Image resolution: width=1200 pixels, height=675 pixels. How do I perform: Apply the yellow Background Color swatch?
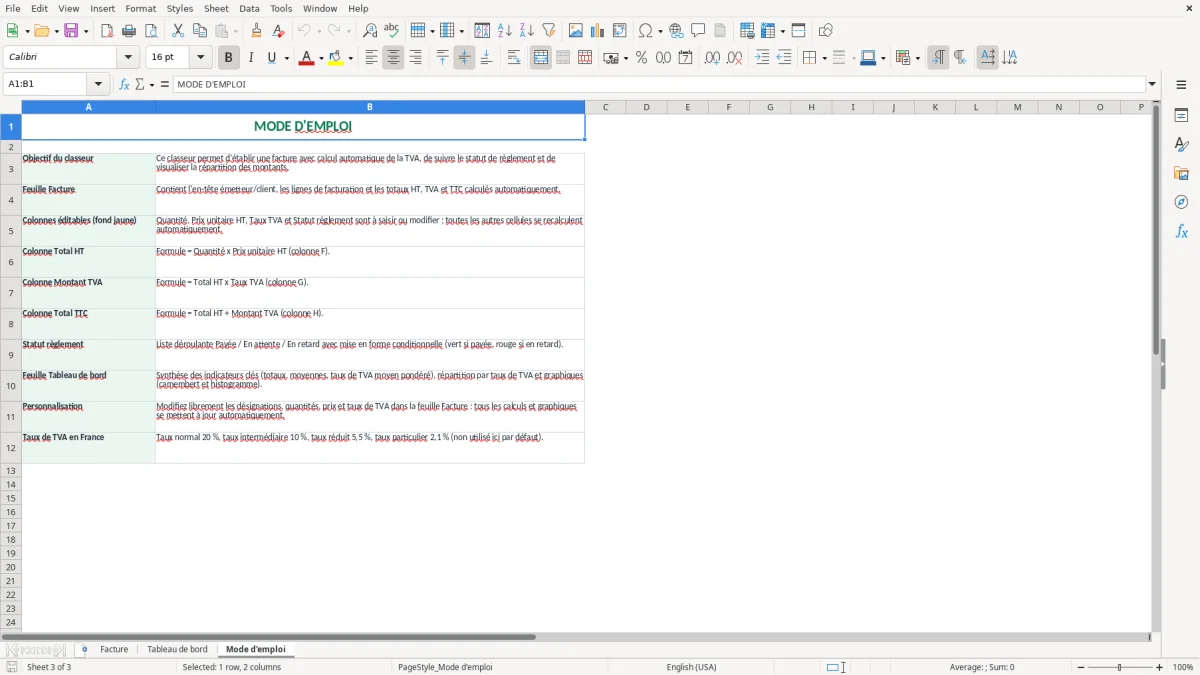pyautogui.click(x=336, y=58)
